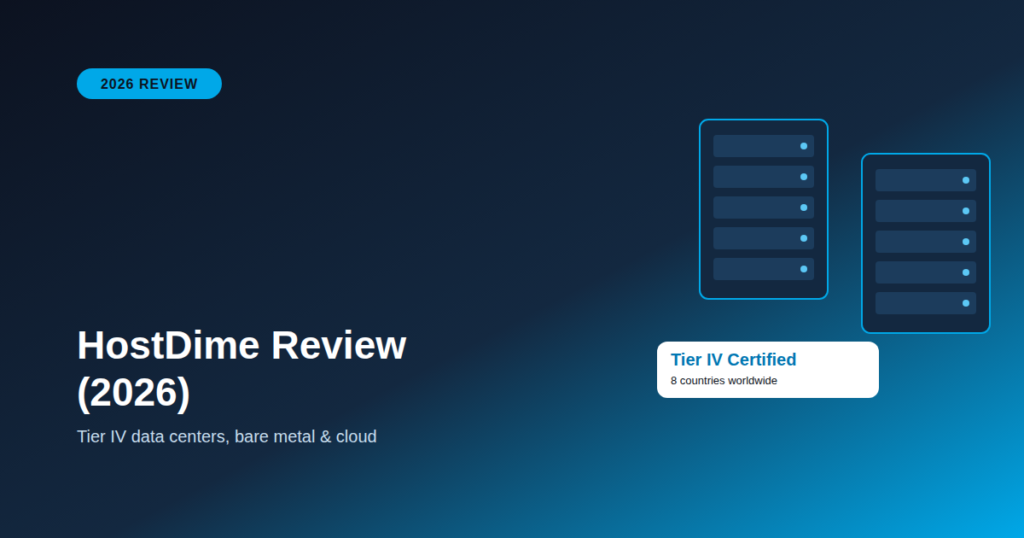The image size is (1024, 538).
Task: Click the Tier IV data centers subtitle
Action: 227,436
